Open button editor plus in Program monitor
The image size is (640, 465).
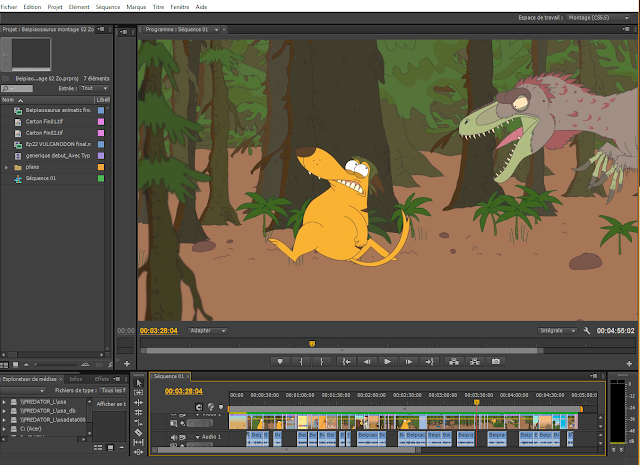click(629, 363)
